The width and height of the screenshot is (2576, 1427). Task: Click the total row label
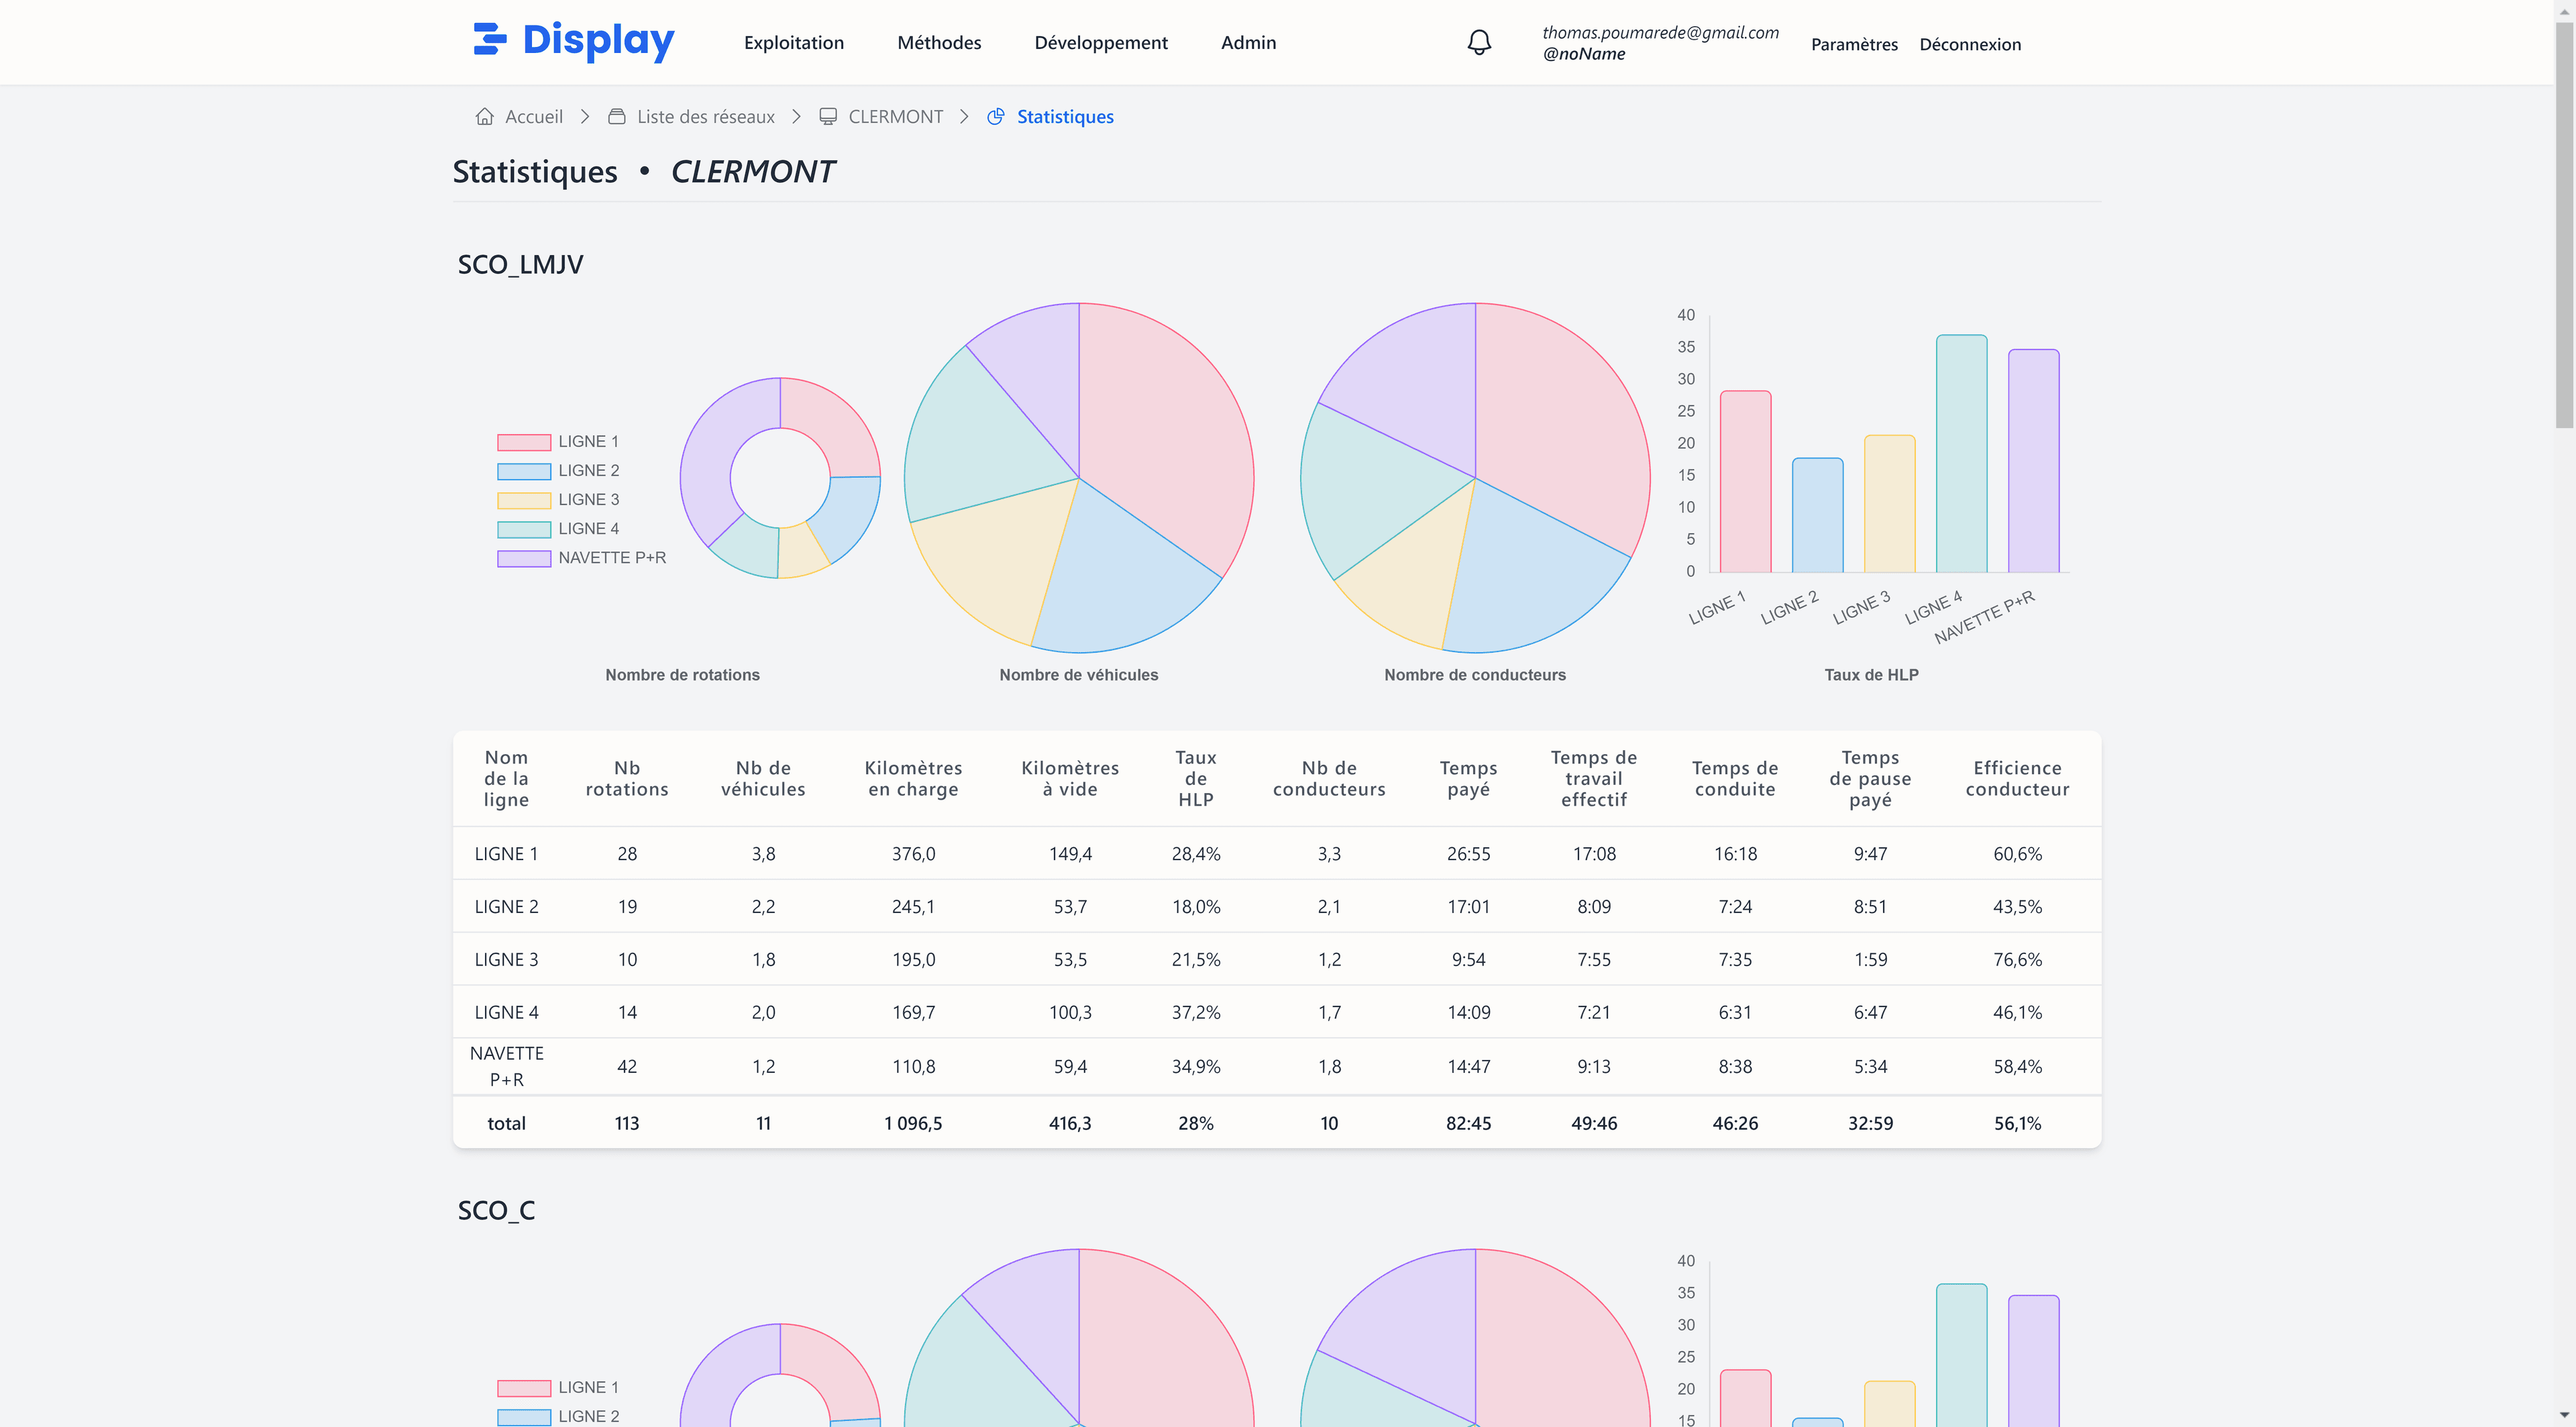coord(506,1123)
